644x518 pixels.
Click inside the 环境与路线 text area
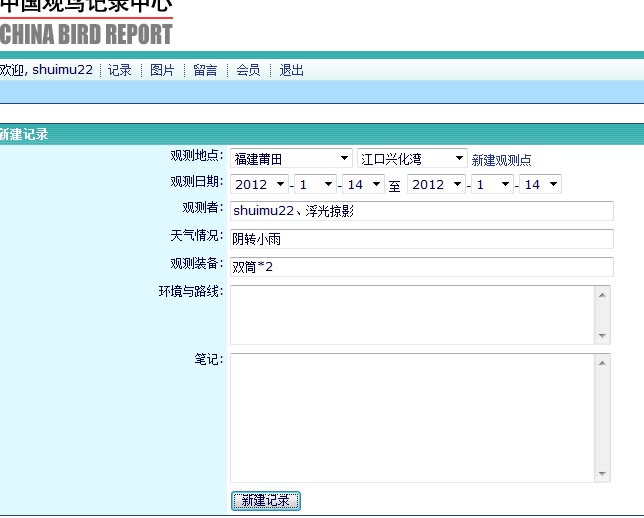(x=411, y=314)
